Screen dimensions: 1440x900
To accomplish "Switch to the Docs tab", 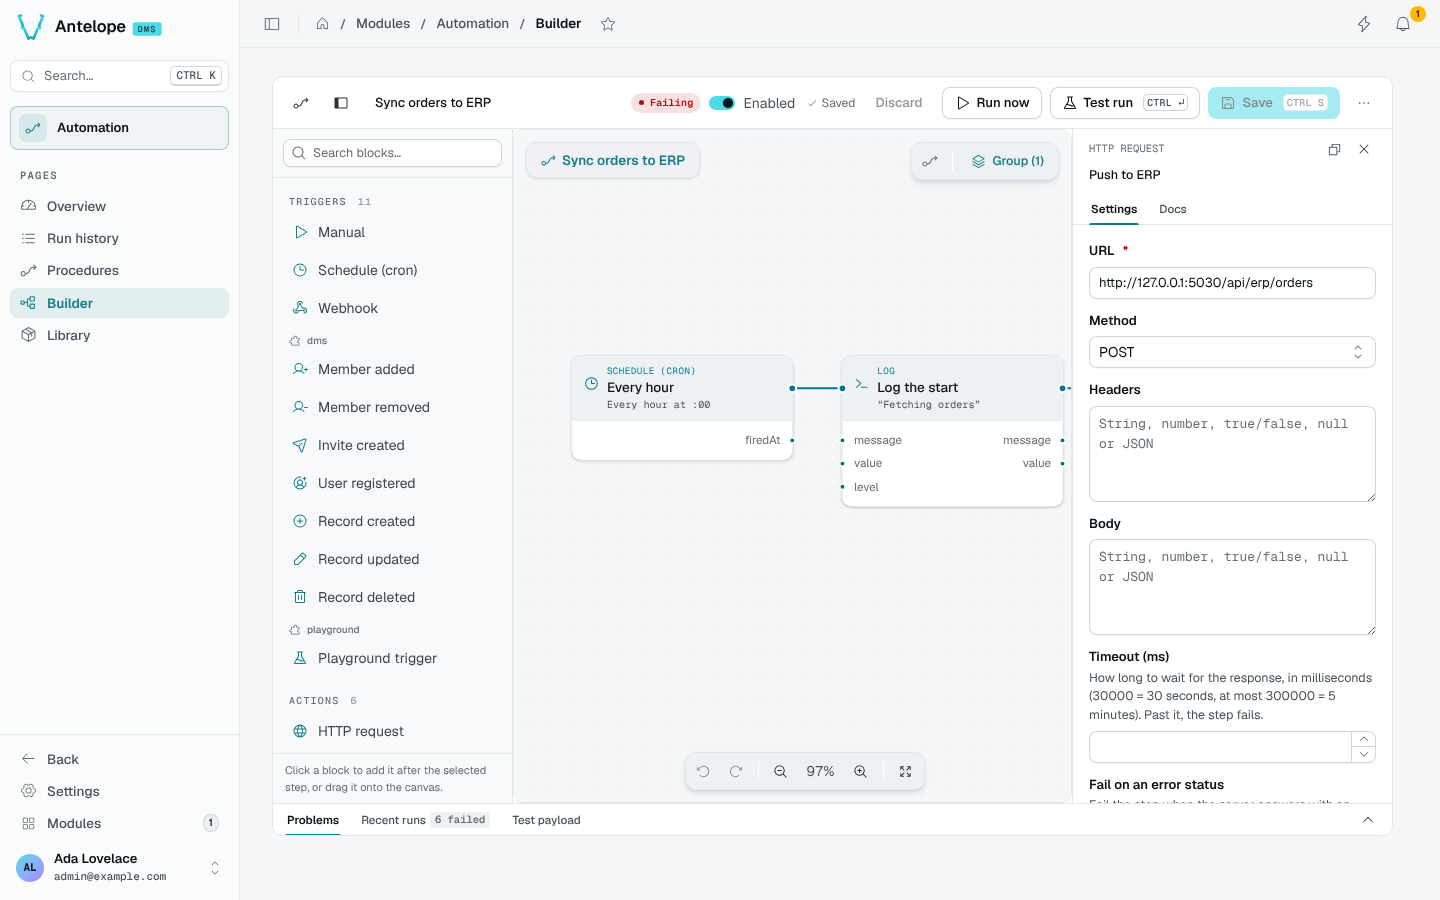I will (x=1172, y=209).
